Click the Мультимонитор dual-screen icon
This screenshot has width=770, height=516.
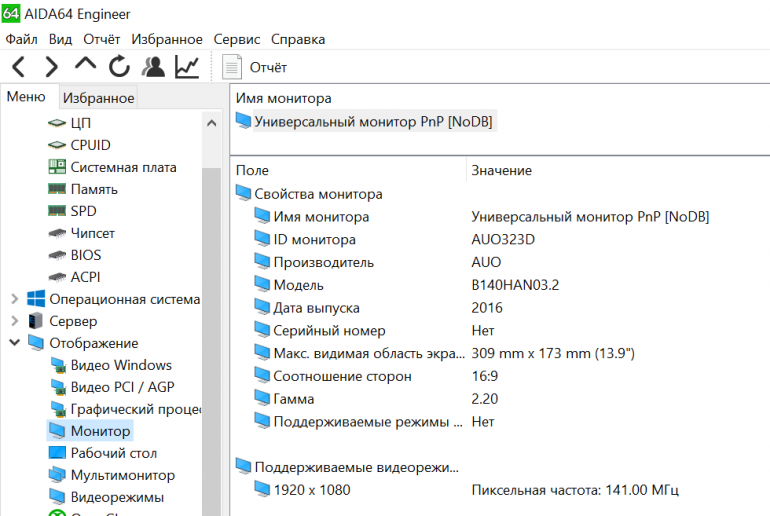(57, 475)
